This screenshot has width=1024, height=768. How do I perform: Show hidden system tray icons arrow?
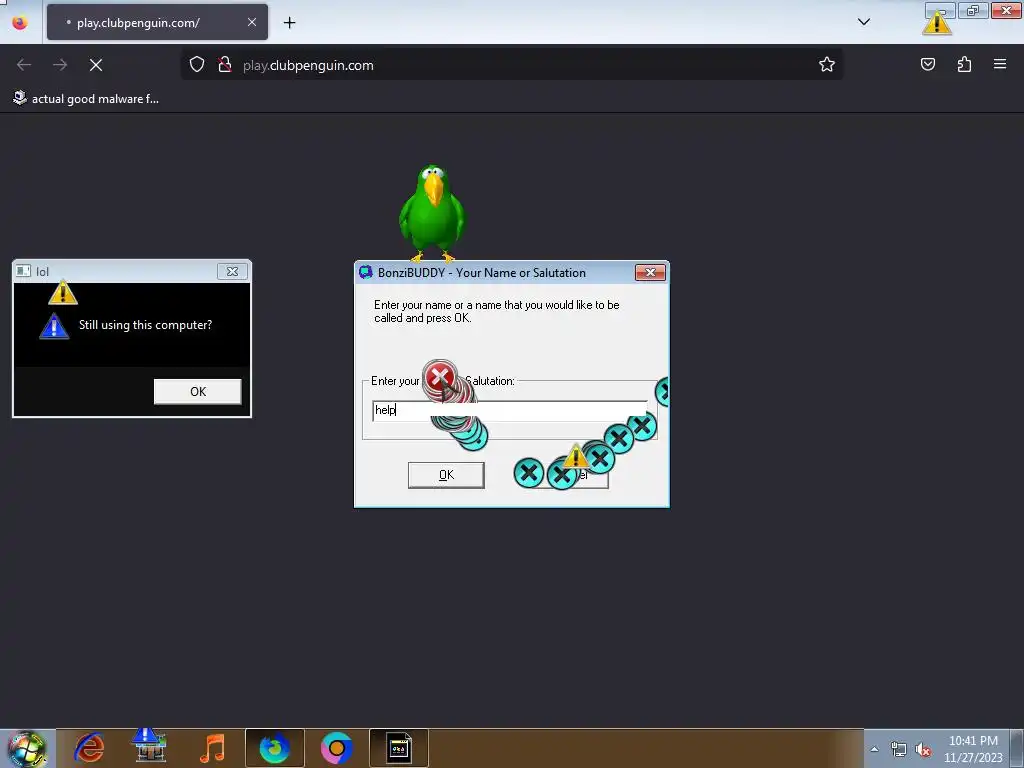tap(874, 749)
